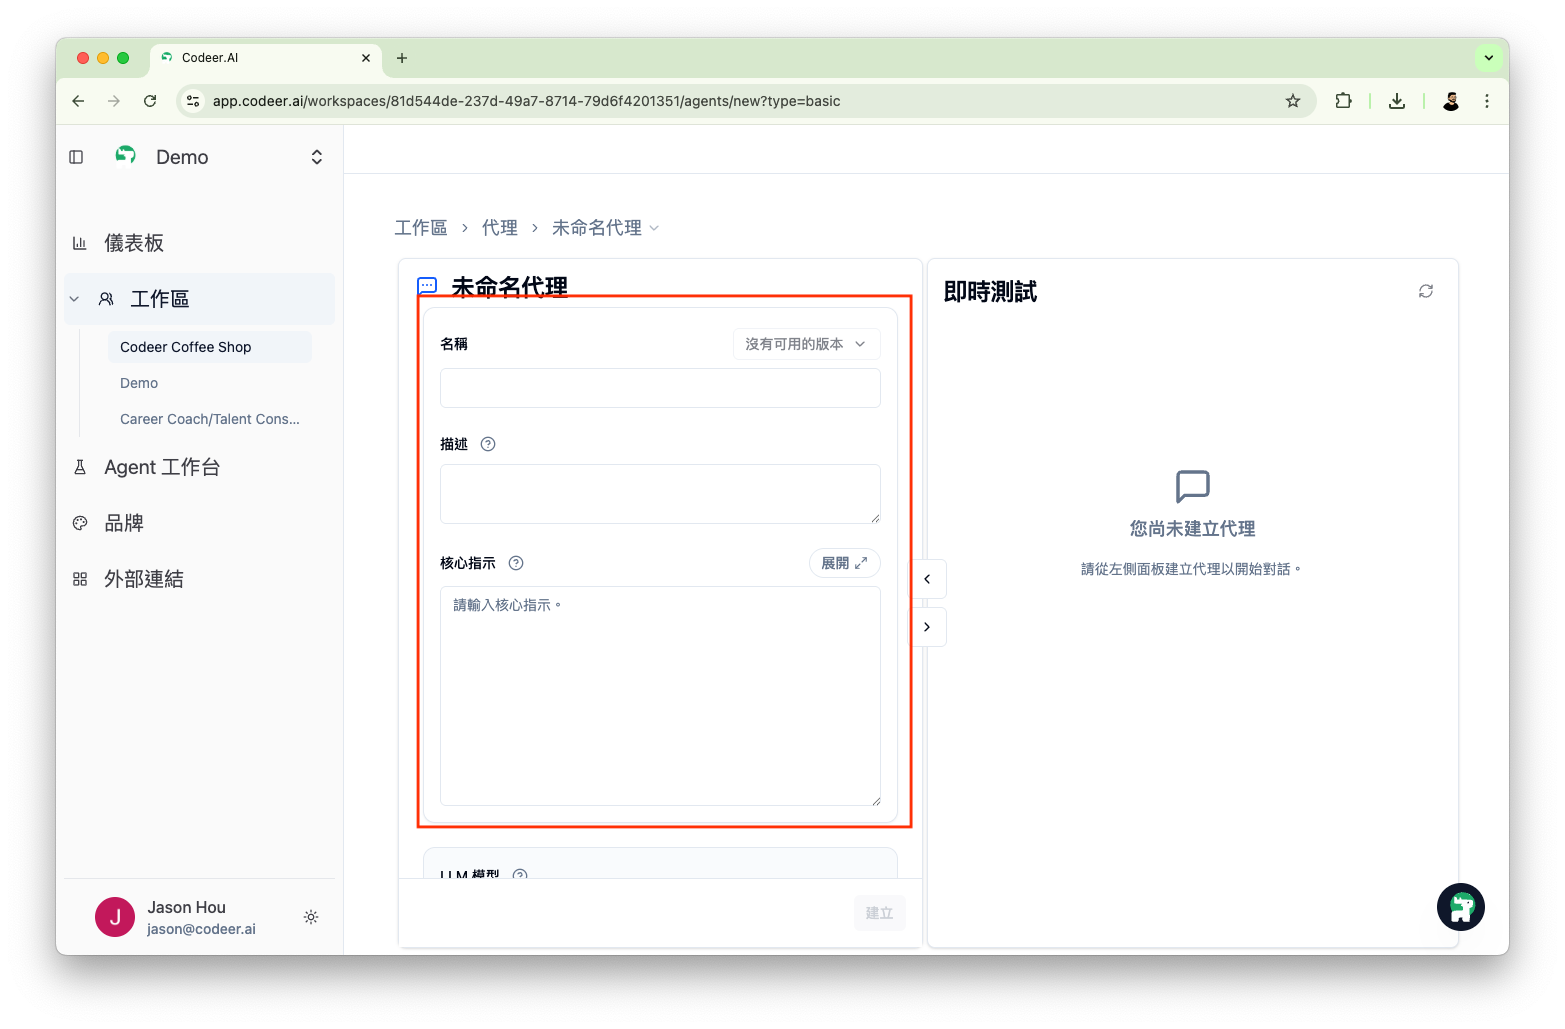This screenshot has width=1565, height=1029.
Task: Toggle the light/dark theme sun icon
Action: 311,917
